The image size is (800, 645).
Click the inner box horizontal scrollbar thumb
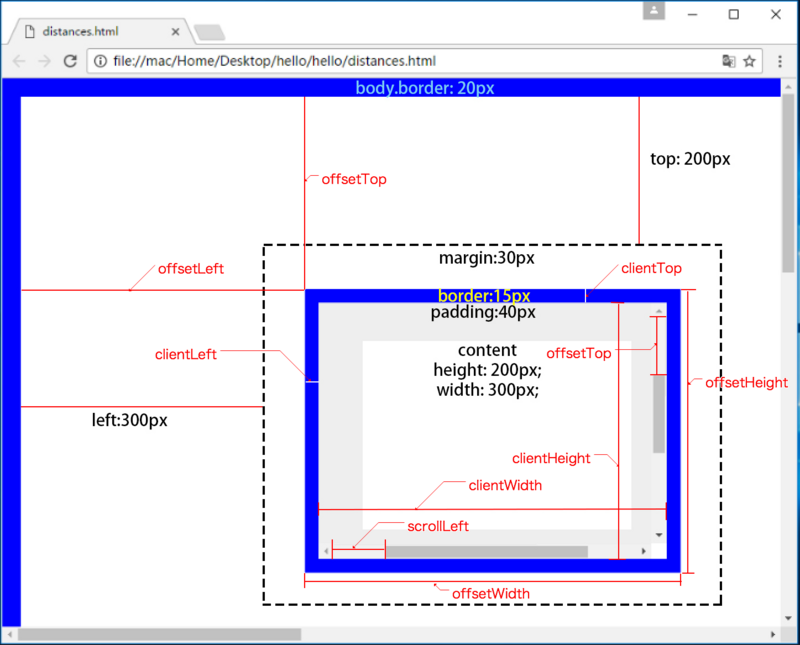coord(487,552)
